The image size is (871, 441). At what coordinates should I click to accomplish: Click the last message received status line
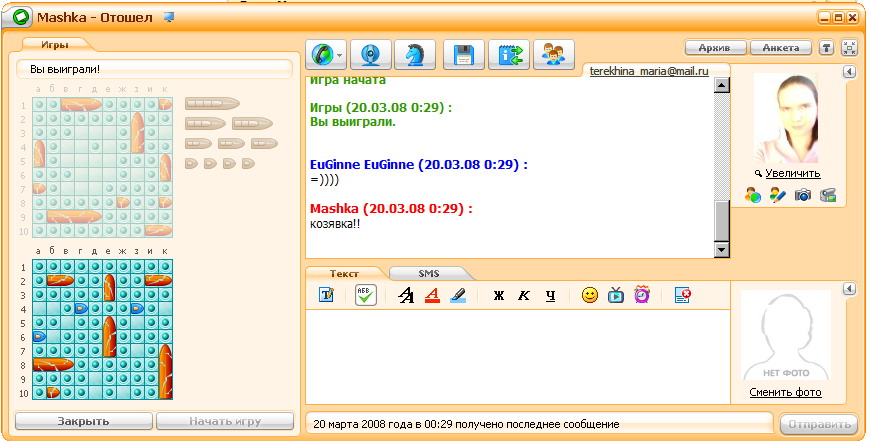[x=466, y=424]
